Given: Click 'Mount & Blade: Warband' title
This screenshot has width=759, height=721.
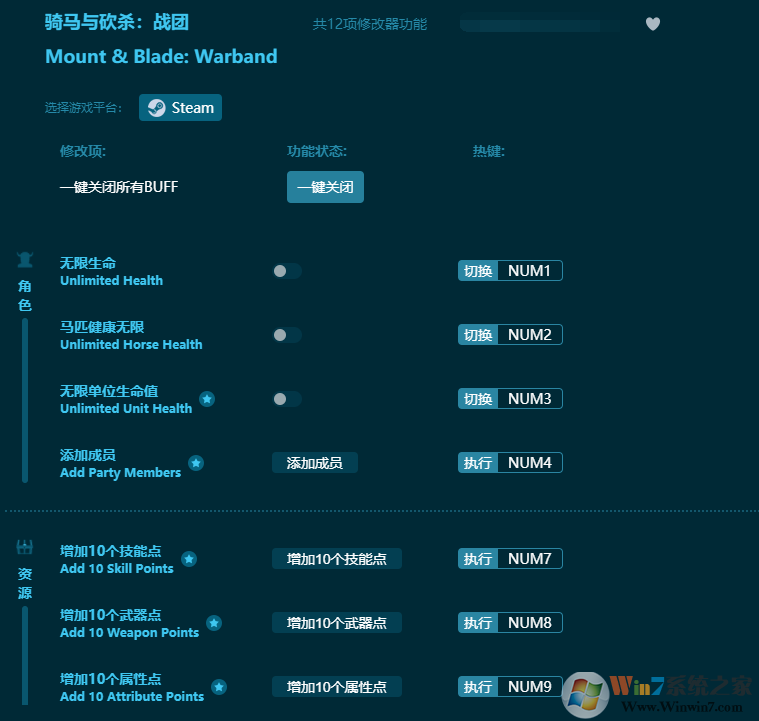Looking at the screenshot, I should point(161,56).
